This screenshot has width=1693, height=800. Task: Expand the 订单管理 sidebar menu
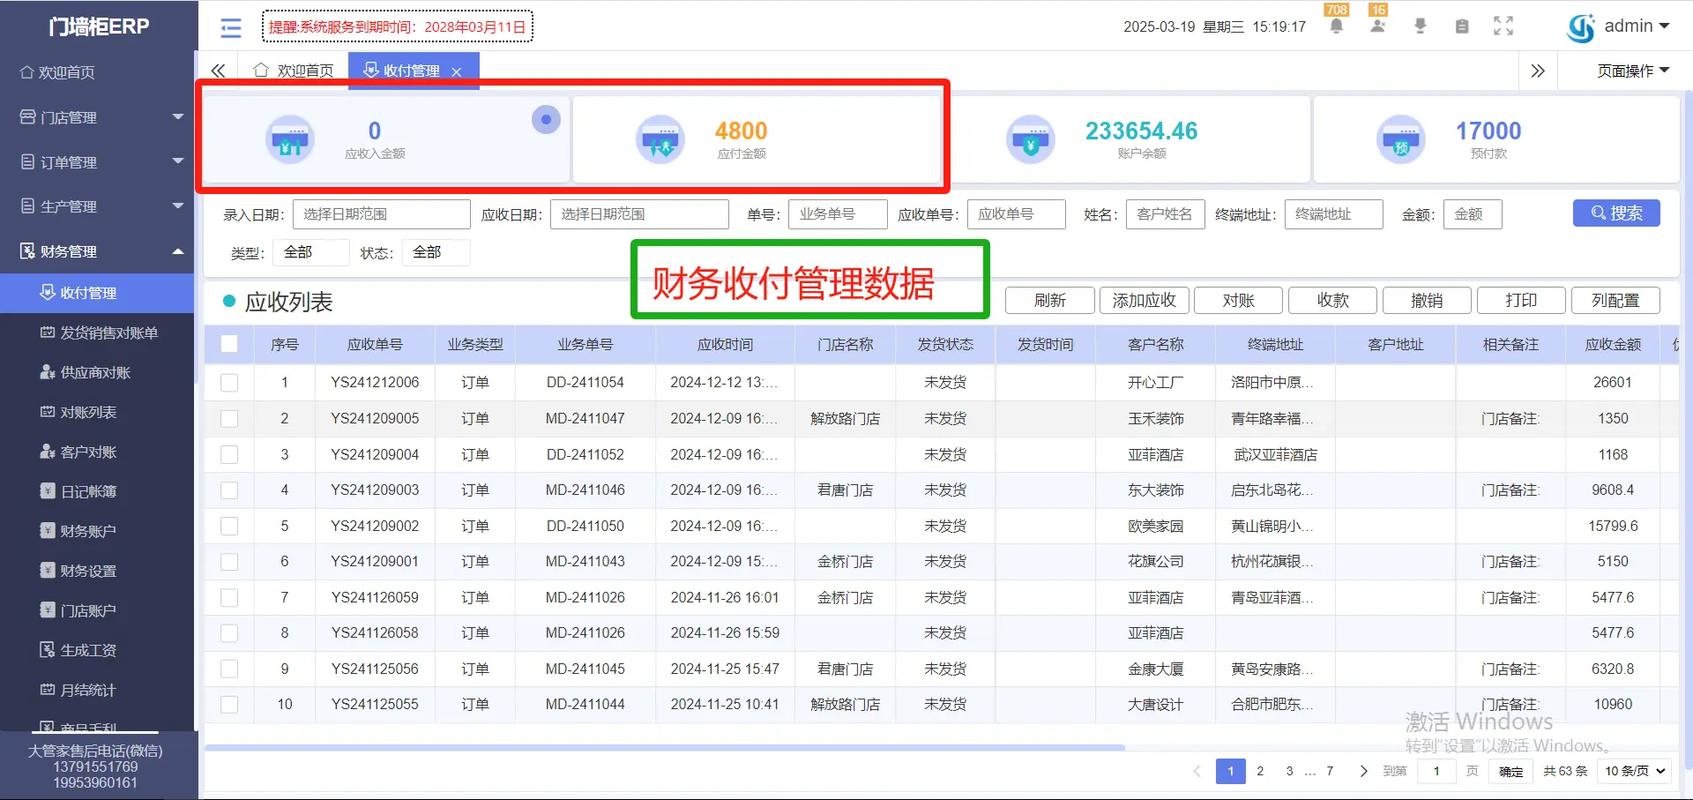coord(98,162)
